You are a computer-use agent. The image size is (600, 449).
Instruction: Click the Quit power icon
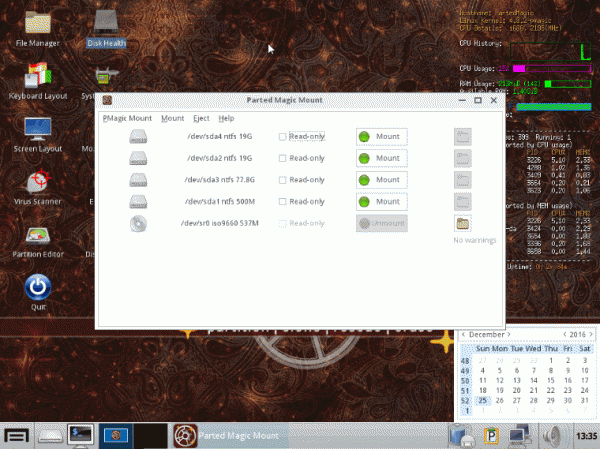click(39, 287)
